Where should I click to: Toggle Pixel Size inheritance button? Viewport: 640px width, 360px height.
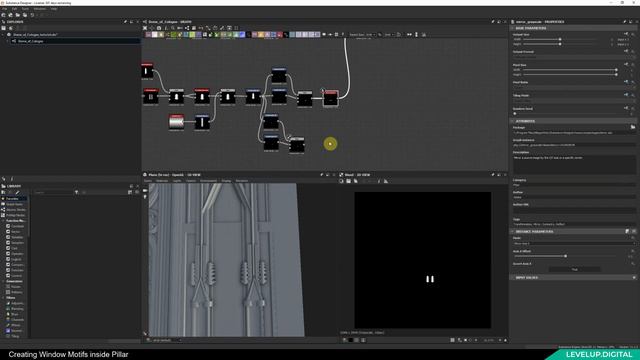pos(626,64)
